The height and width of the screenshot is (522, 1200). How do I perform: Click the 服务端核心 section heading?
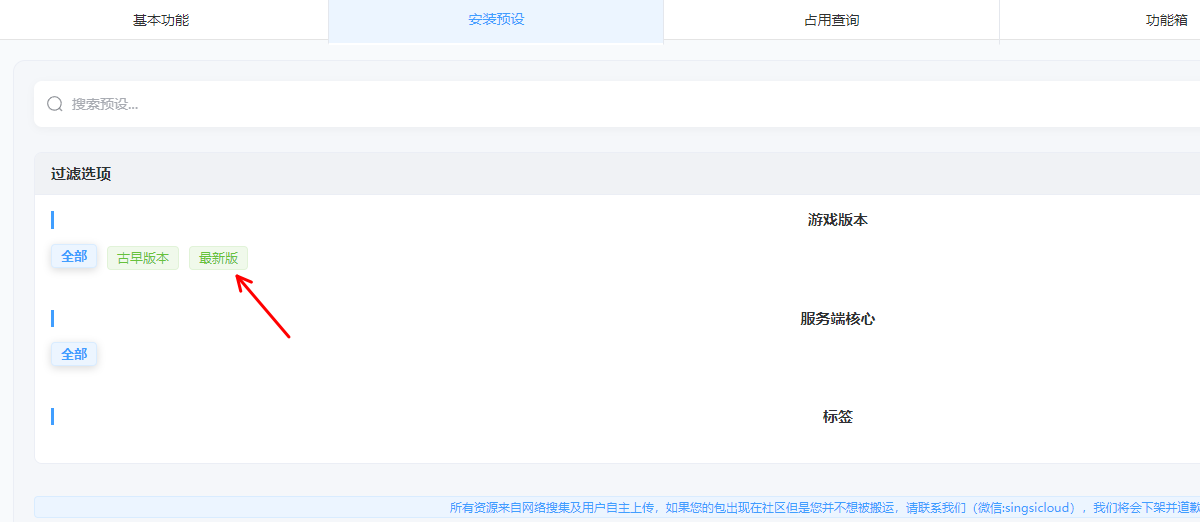tap(837, 319)
